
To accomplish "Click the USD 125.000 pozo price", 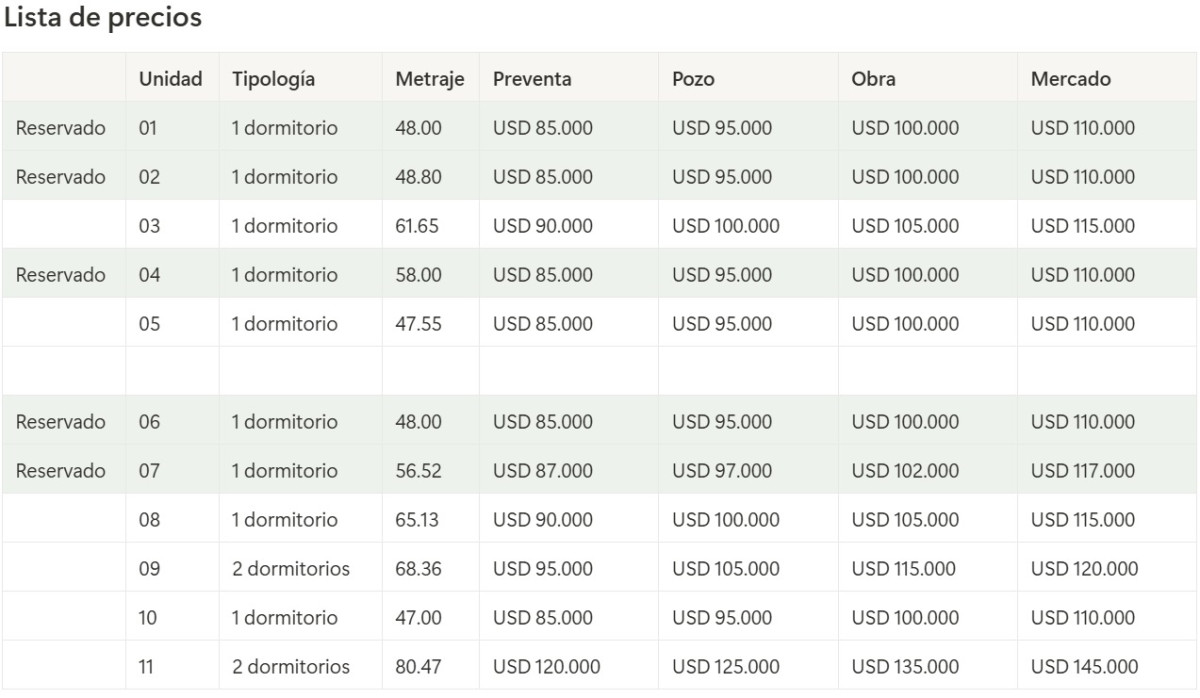I will pyautogui.click(x=725, y=667).
